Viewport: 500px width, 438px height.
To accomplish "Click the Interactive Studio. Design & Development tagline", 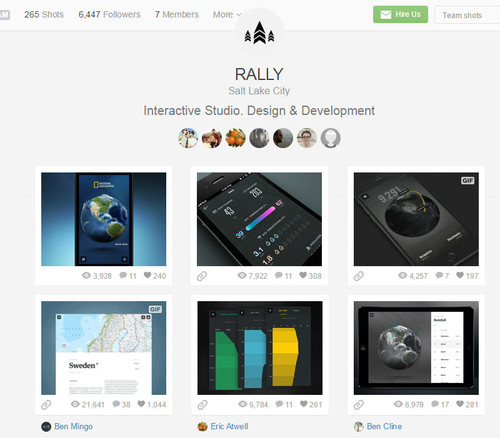I will pyautogui.click(x=259, y=111).
